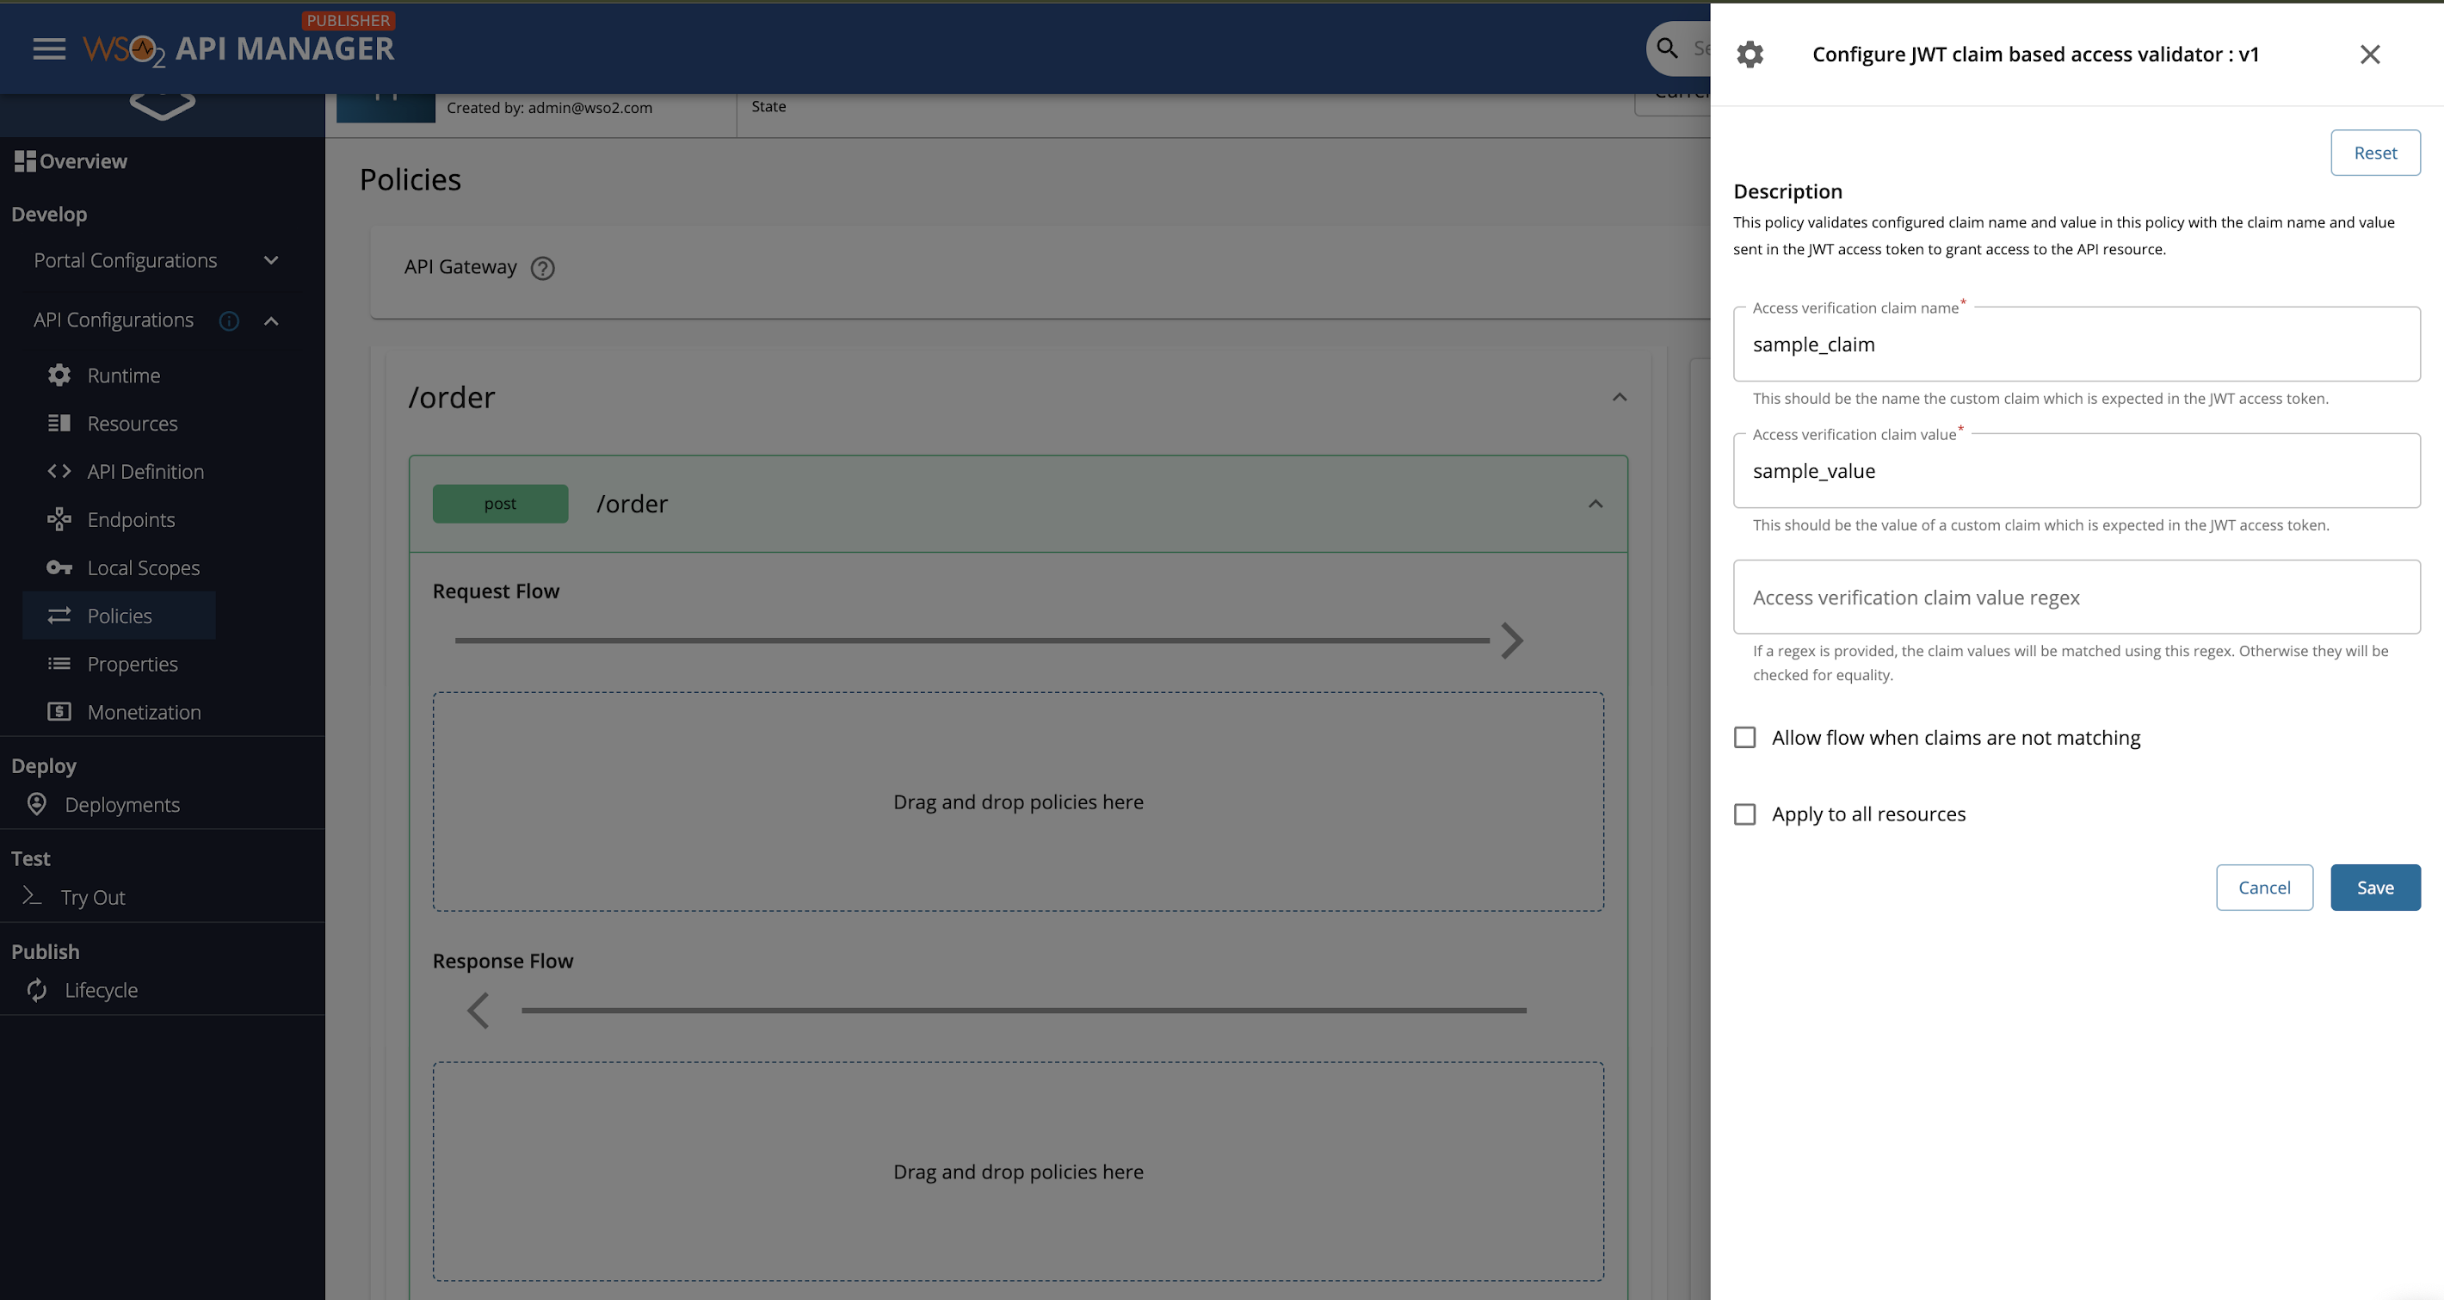Open the API Definition editor

pos(144,471)
